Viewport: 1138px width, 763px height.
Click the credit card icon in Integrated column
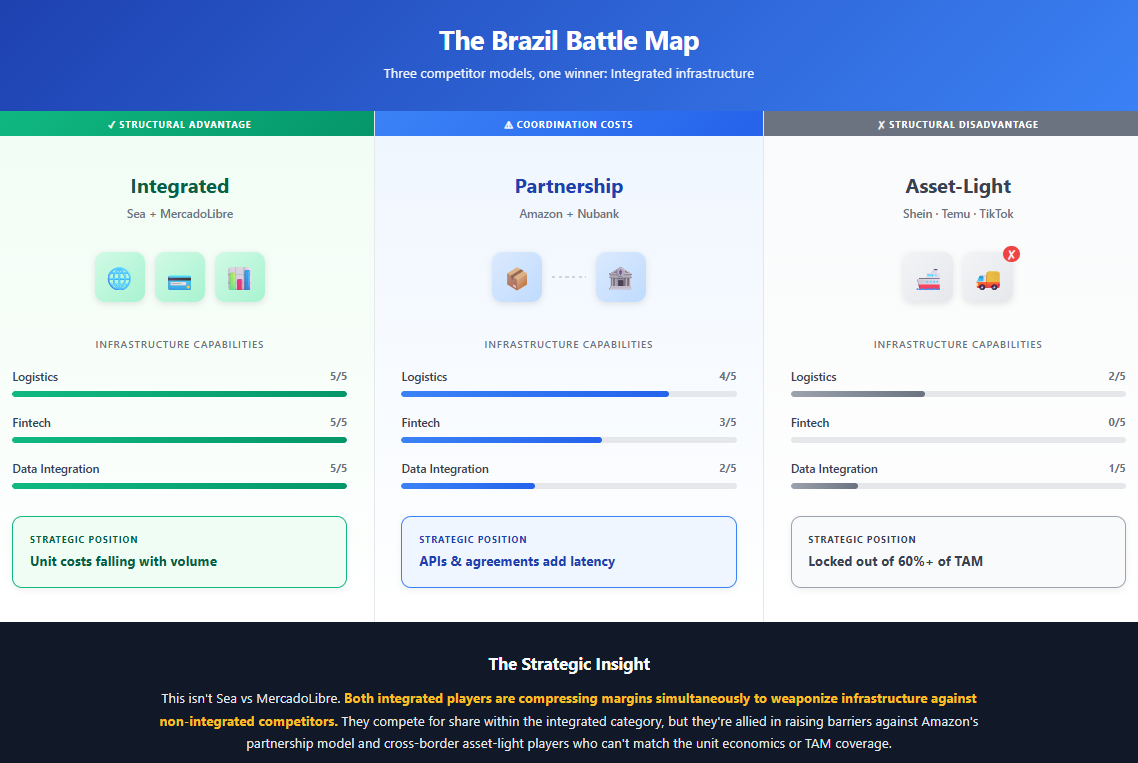click(180, 277)
